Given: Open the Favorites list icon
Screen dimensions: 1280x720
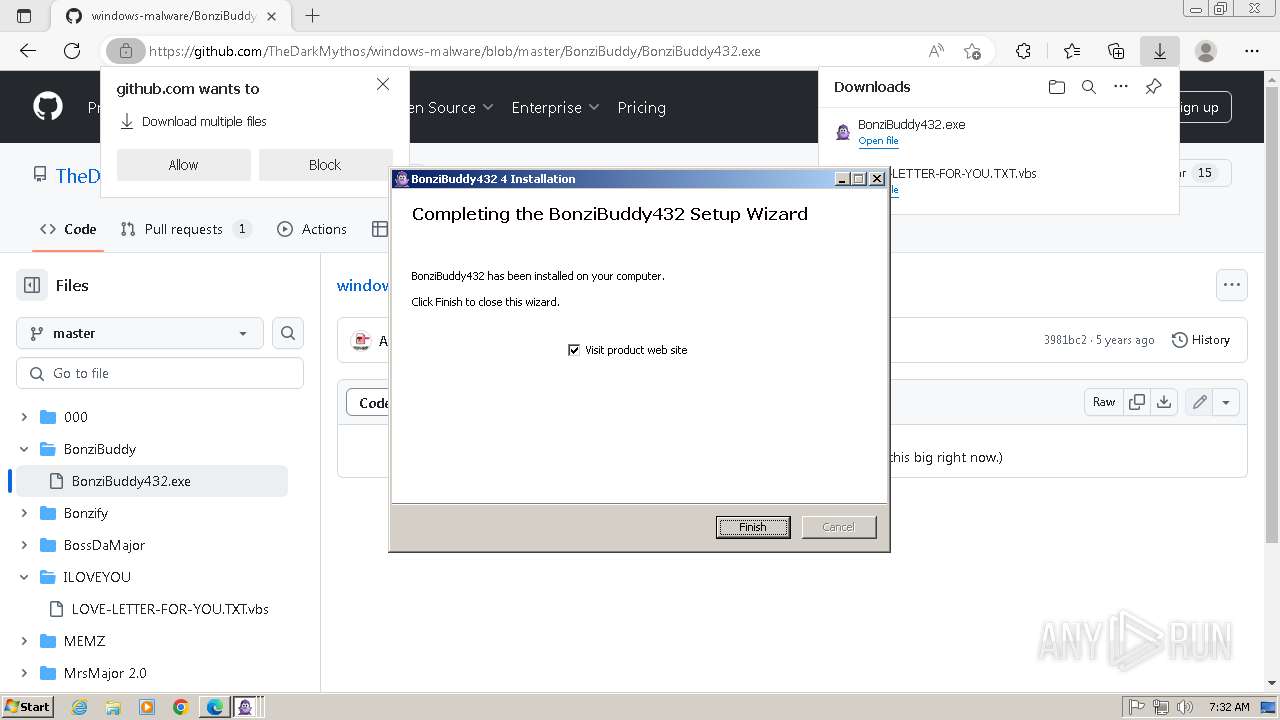Looking at the screenshot, I should coord(1072,51).
